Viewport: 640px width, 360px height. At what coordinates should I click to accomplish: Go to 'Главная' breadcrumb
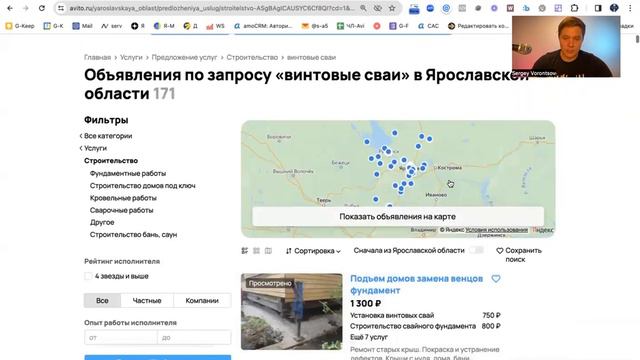pos(98,58)
